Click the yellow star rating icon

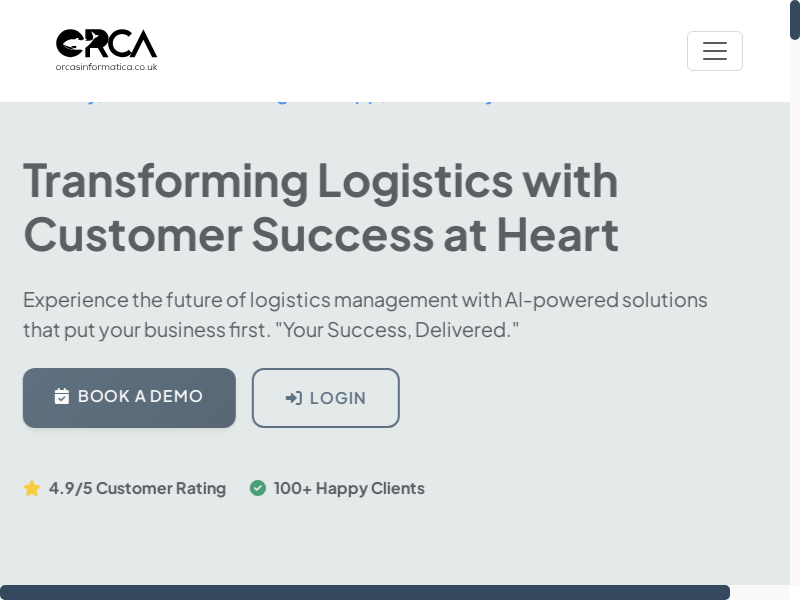[x=32, y=488]
